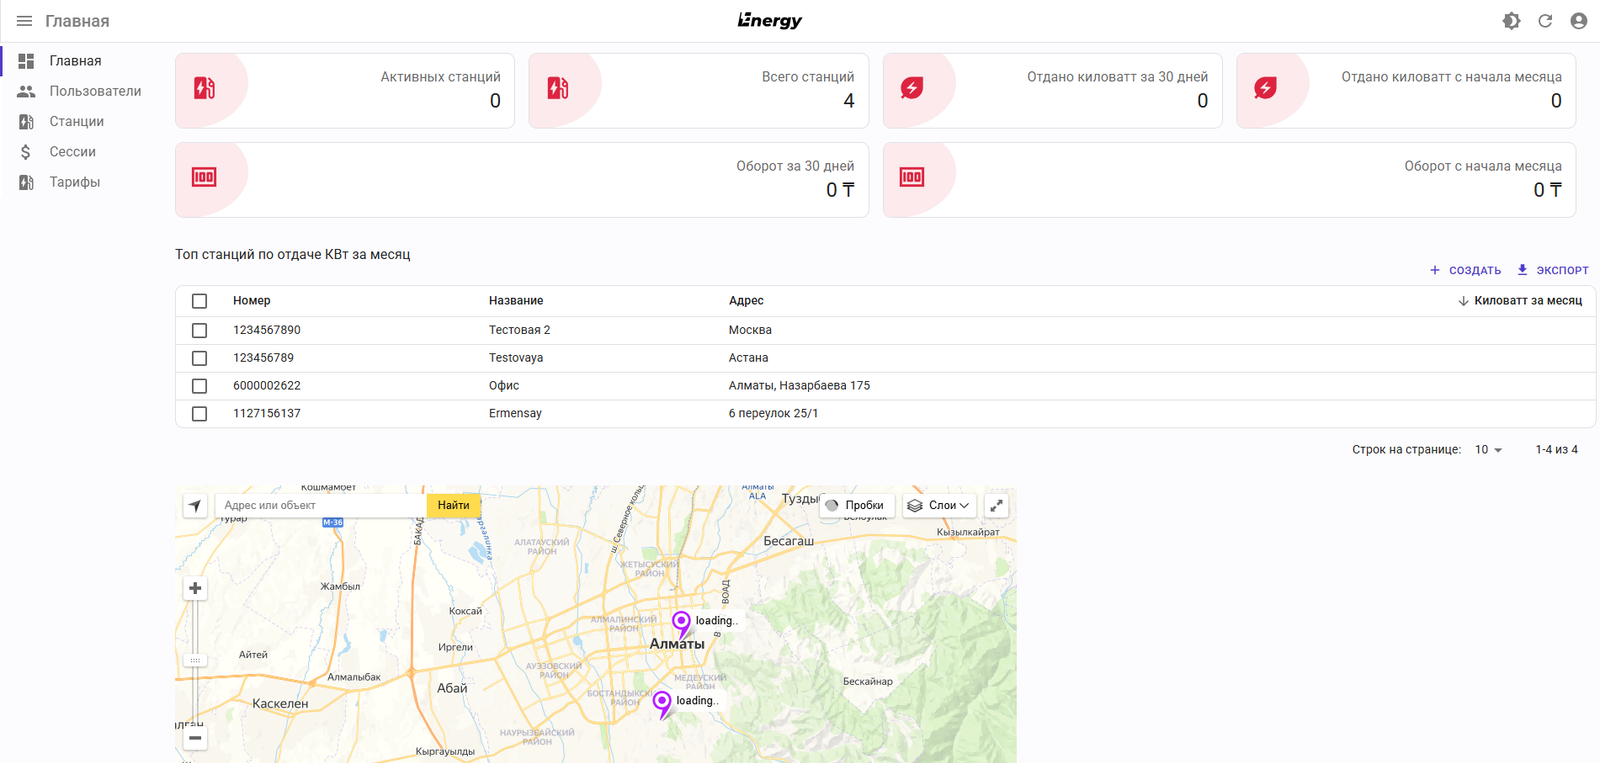
Task: Check the row for station 123456789
Action: 200,358
